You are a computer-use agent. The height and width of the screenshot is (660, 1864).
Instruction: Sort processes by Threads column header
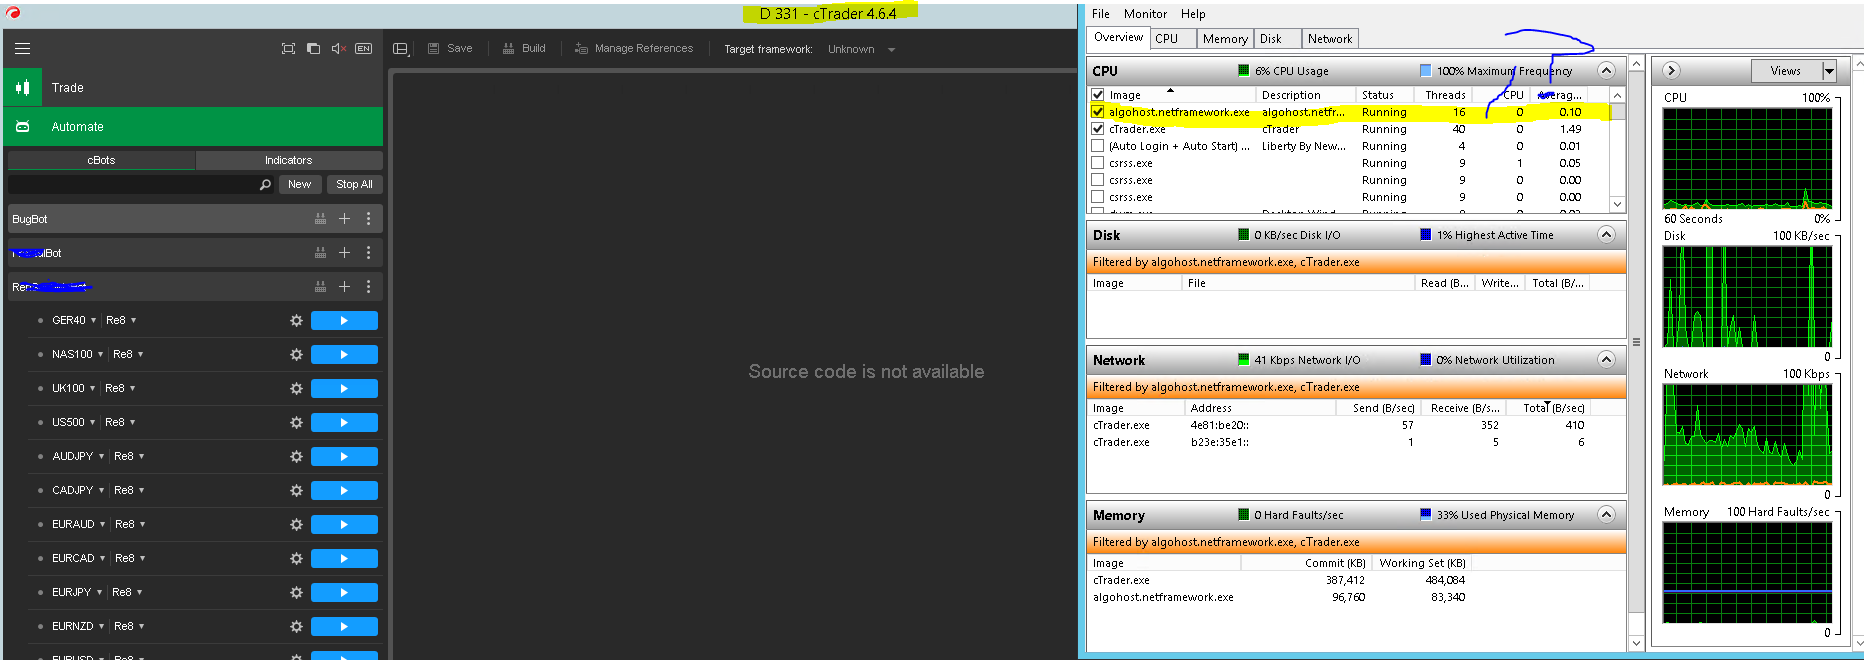point(1445,95)
